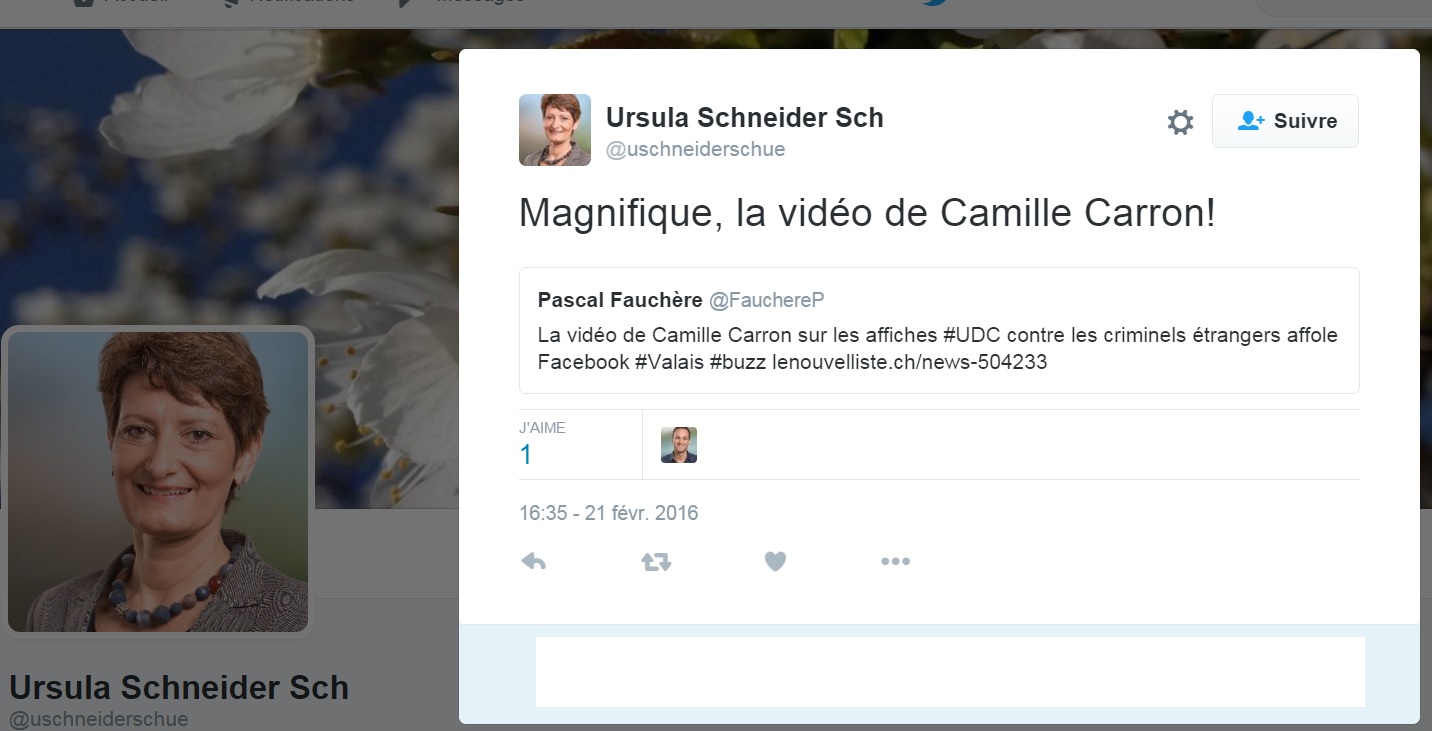
Task: Retweet using the retweet arrows icon
Action: click(x=656, y=562)
